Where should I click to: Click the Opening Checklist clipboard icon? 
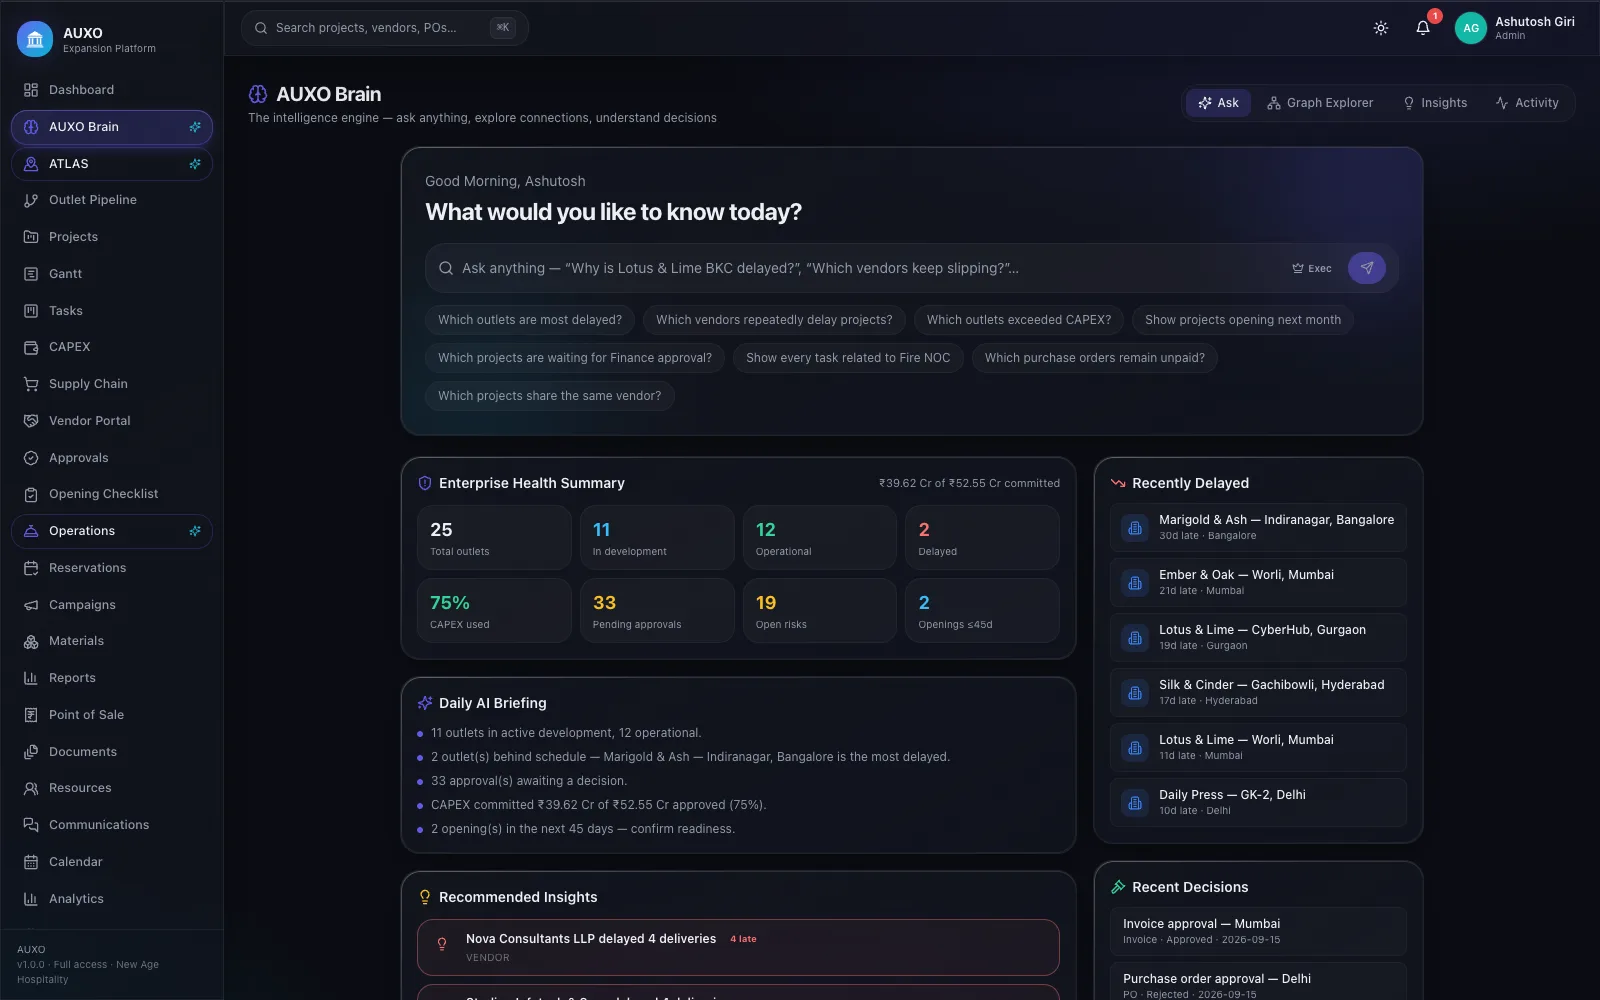coord(31,494)
